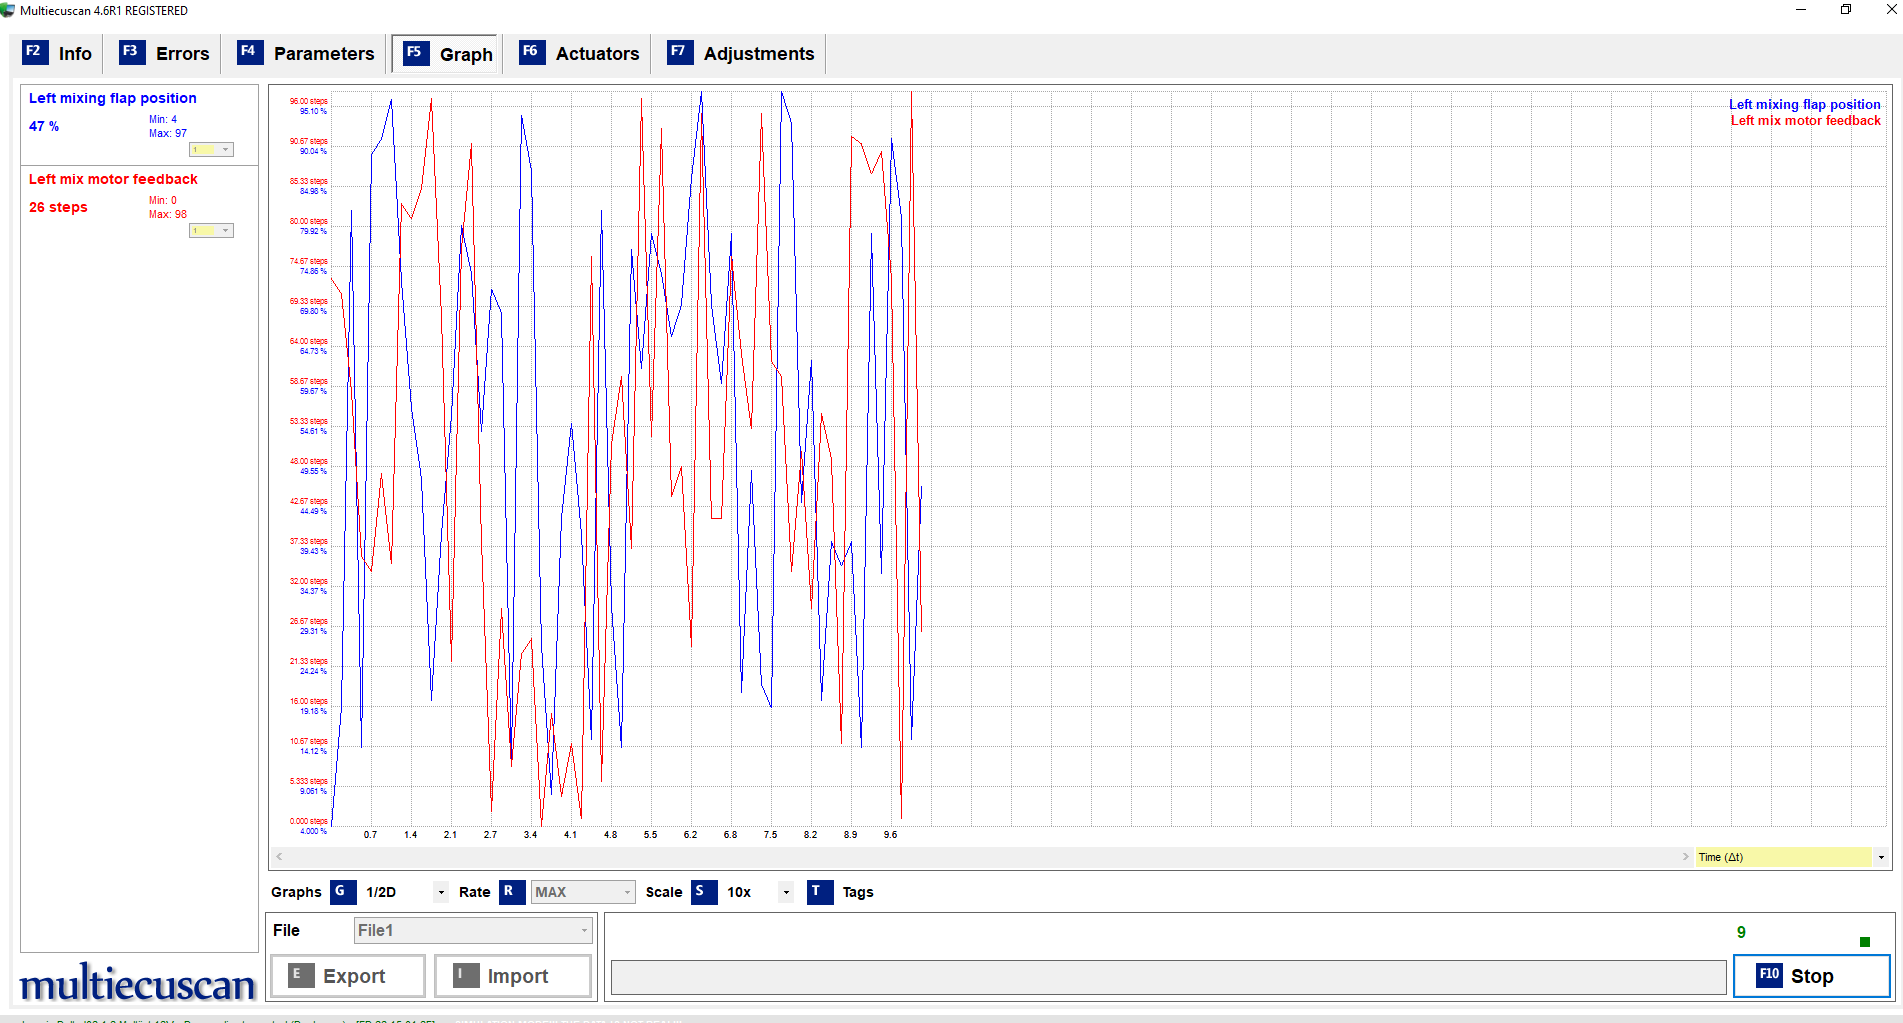Click the F4 key icon
The height and width of the screenshot is (1023, 1903).
click(x=249, y=52)
